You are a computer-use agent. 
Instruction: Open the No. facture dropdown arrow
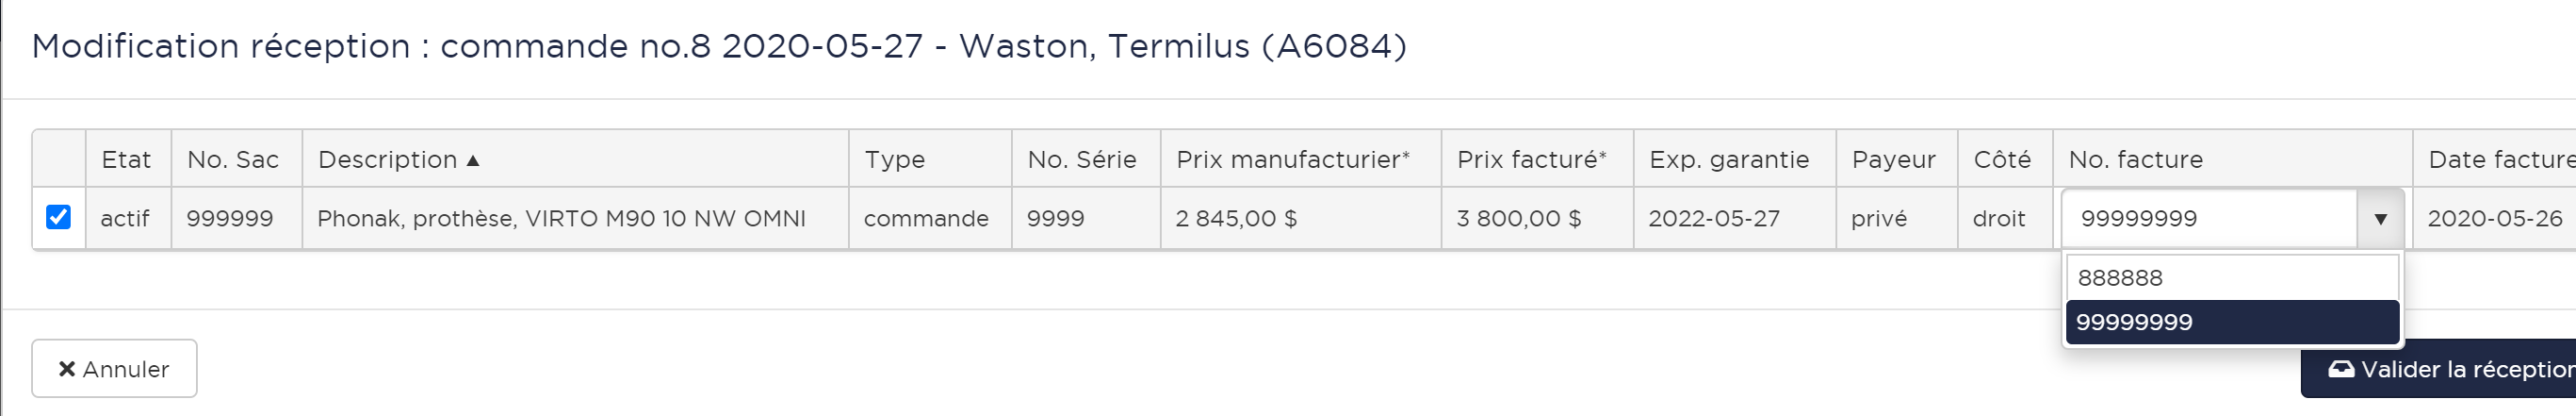tap(2380, 219)
